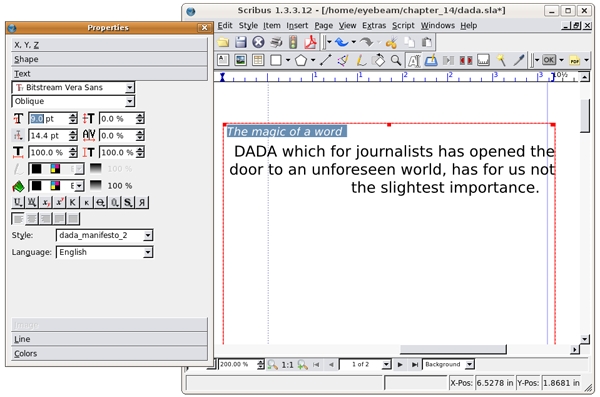Viewport: 600px width, 397px height.
Task: Select the Insert Table tool
Action: (x=258, y=60)
